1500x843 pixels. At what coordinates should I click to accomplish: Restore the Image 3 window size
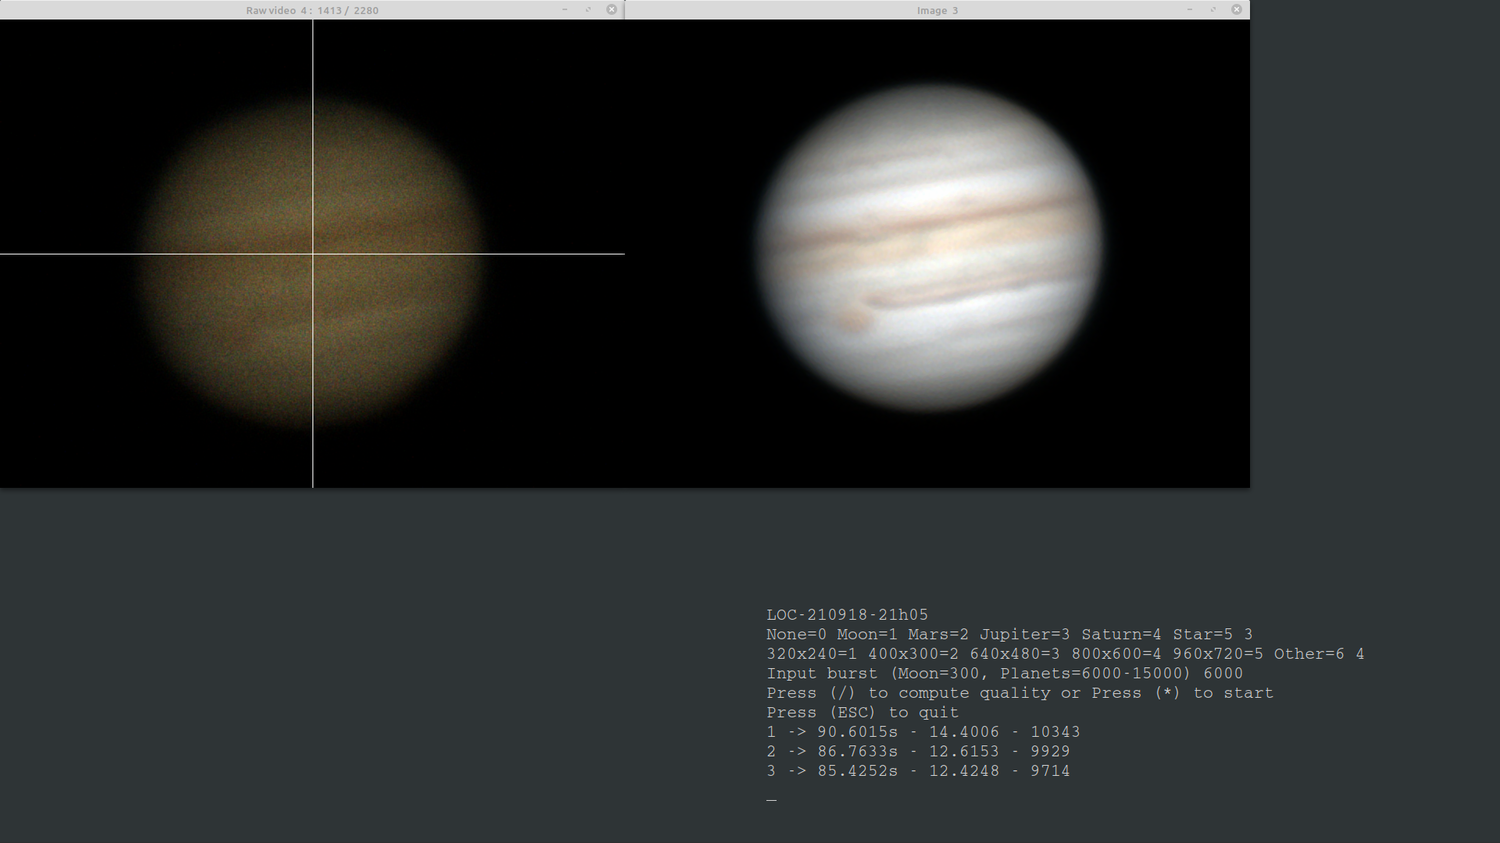(x=1212, y=10)
